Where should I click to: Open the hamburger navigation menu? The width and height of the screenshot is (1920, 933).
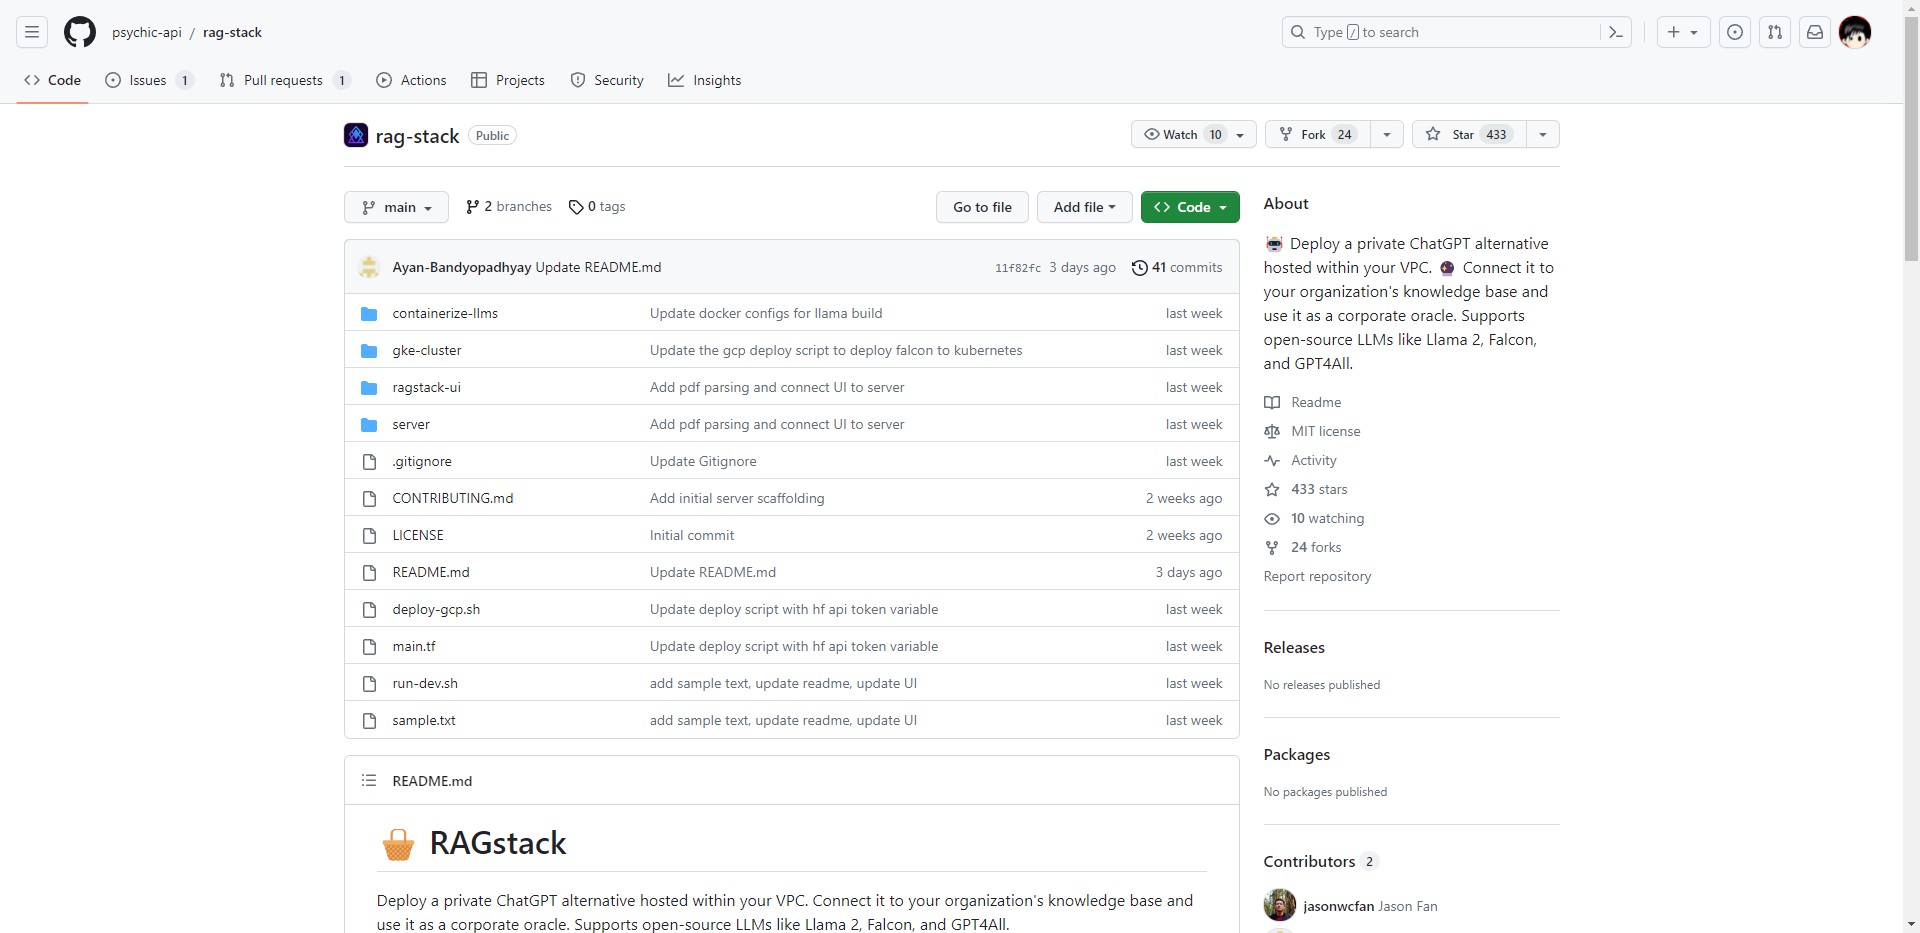click(32, 32)
